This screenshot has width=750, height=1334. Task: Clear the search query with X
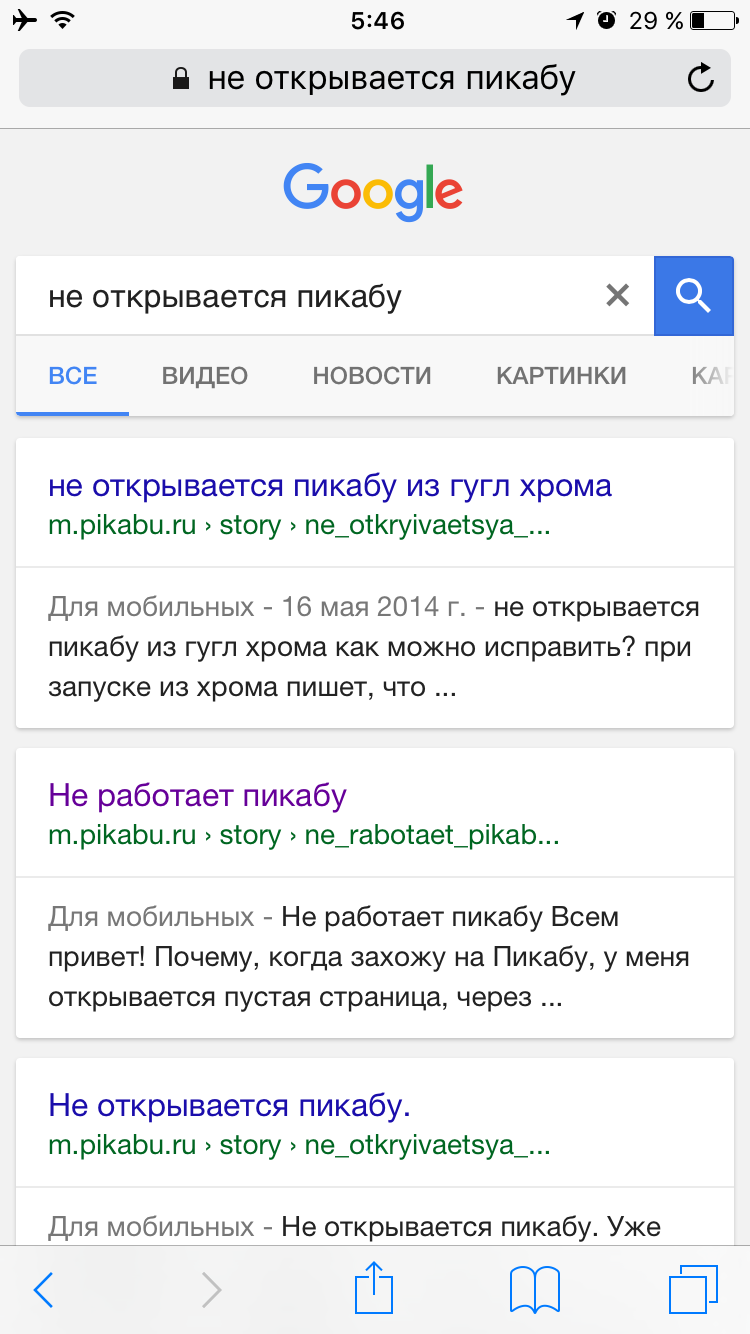point(618,295)
